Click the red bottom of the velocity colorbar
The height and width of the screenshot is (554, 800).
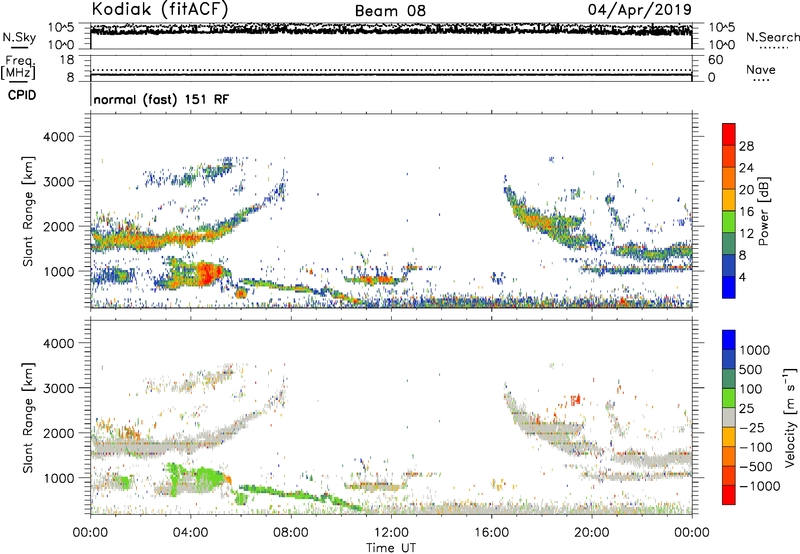point(729,495)
